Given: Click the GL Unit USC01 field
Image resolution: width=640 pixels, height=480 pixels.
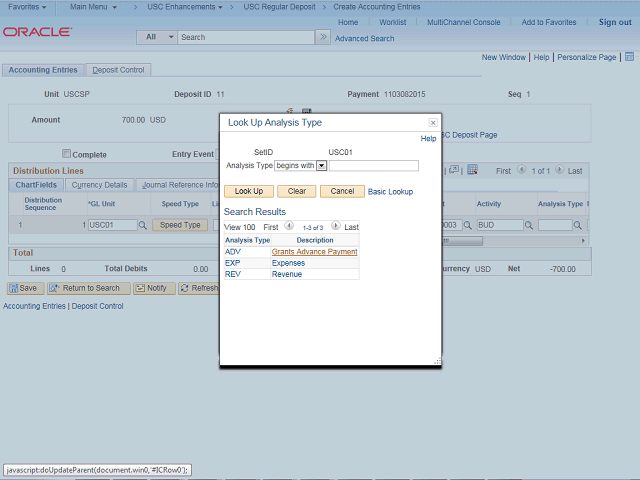Looking at the screenshot, I should [x=113, y=225].
